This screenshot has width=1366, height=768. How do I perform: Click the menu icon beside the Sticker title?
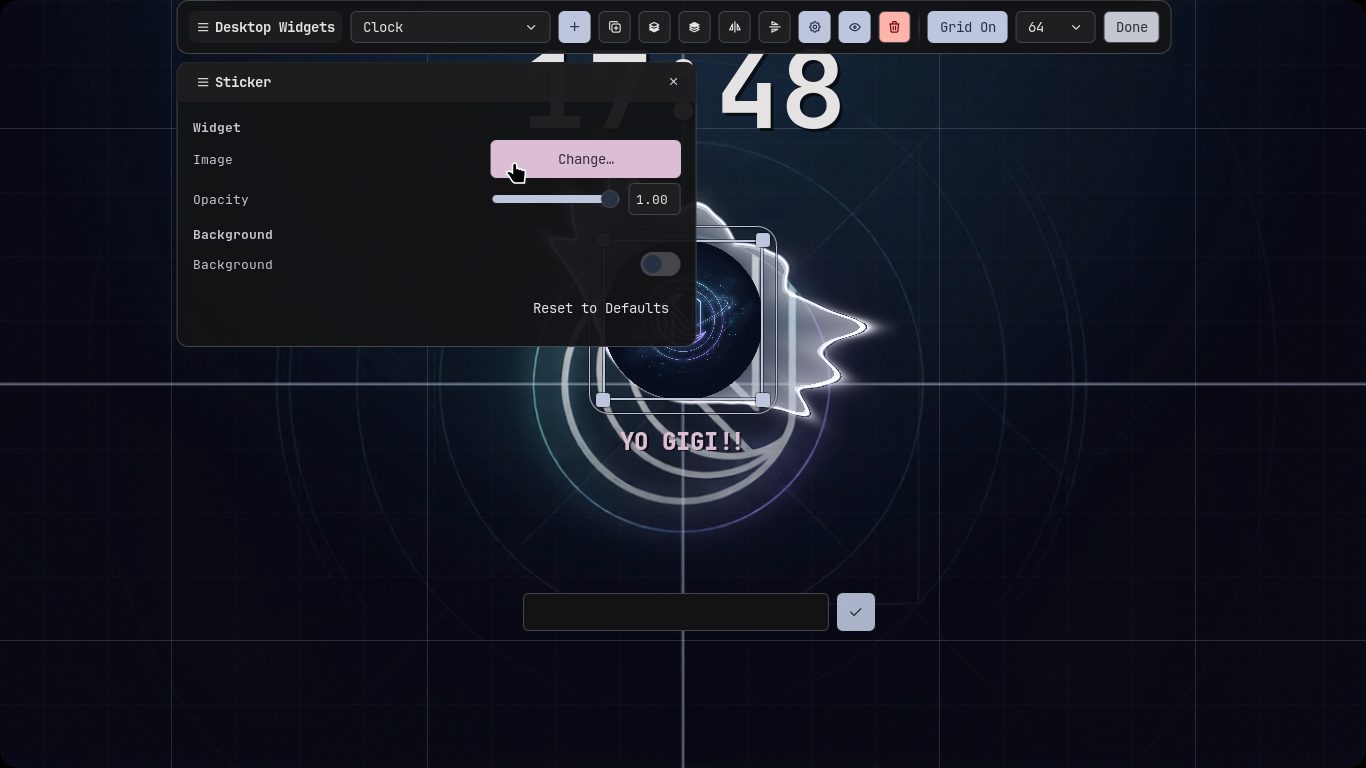203,82
